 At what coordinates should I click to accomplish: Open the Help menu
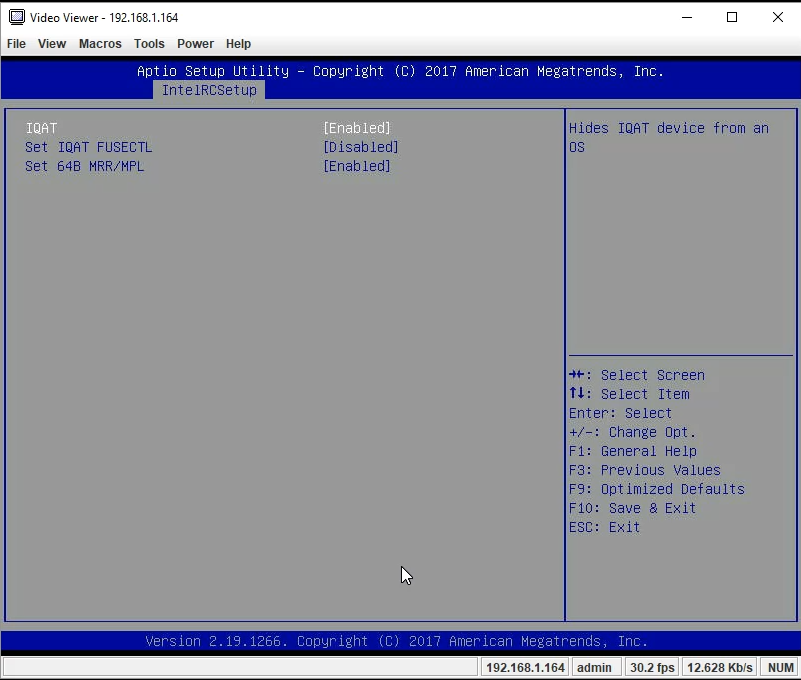[x=238, y=44]
